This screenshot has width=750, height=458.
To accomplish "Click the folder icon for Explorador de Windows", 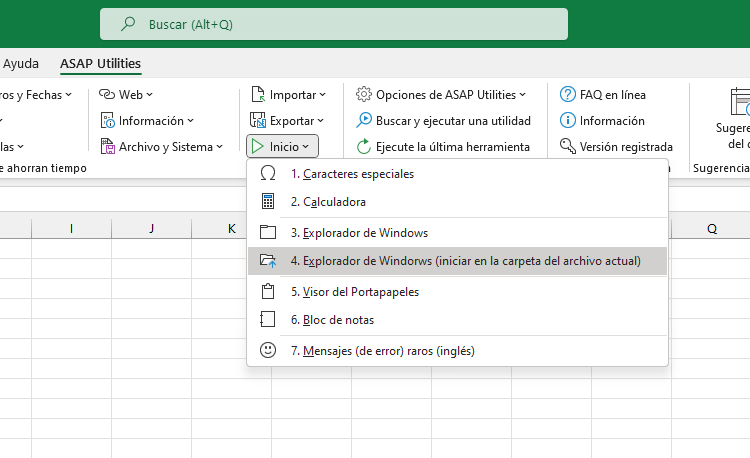I will click(268, 232).
